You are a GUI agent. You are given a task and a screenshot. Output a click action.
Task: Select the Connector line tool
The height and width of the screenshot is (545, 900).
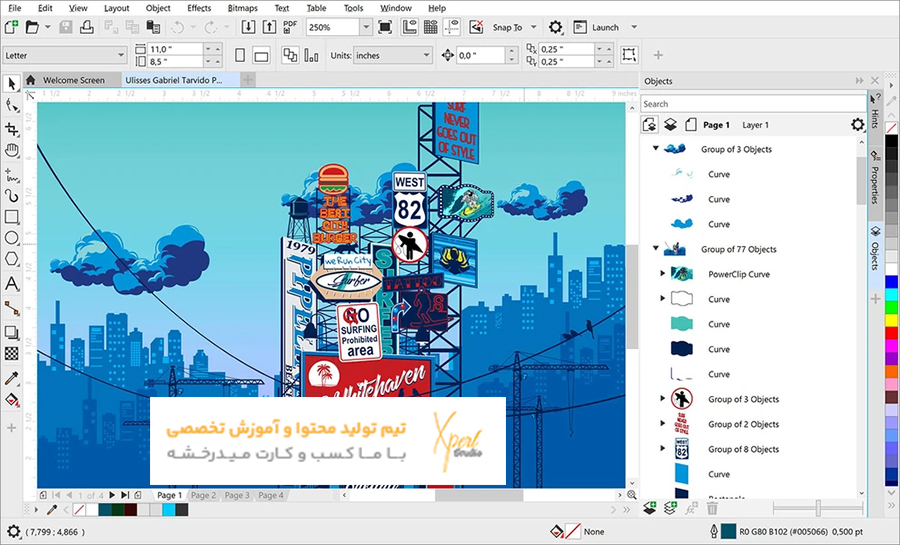pyautogui.click(x=11, y=309)
